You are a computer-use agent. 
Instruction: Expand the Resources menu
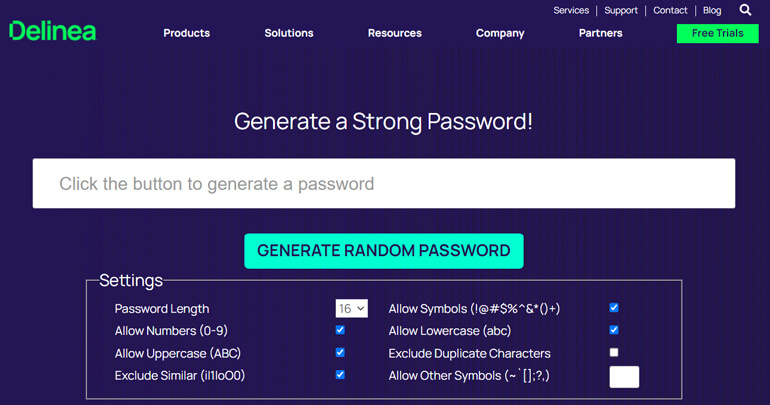coord(395,33)
